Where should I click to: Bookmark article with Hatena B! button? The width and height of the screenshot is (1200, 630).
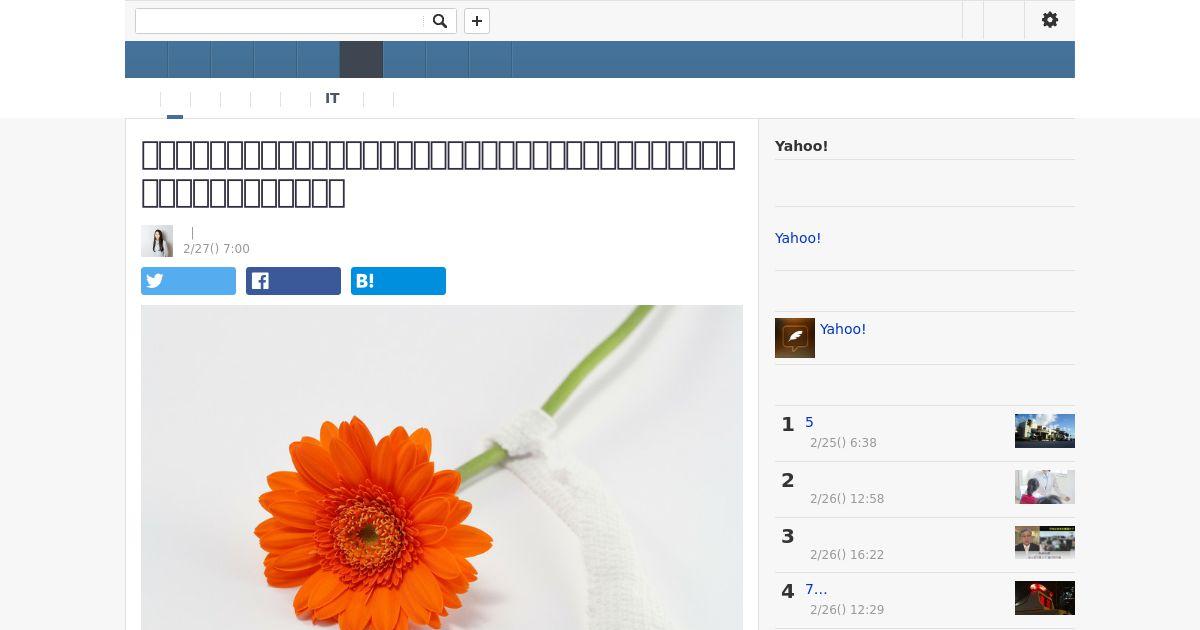tap(398, 281)
